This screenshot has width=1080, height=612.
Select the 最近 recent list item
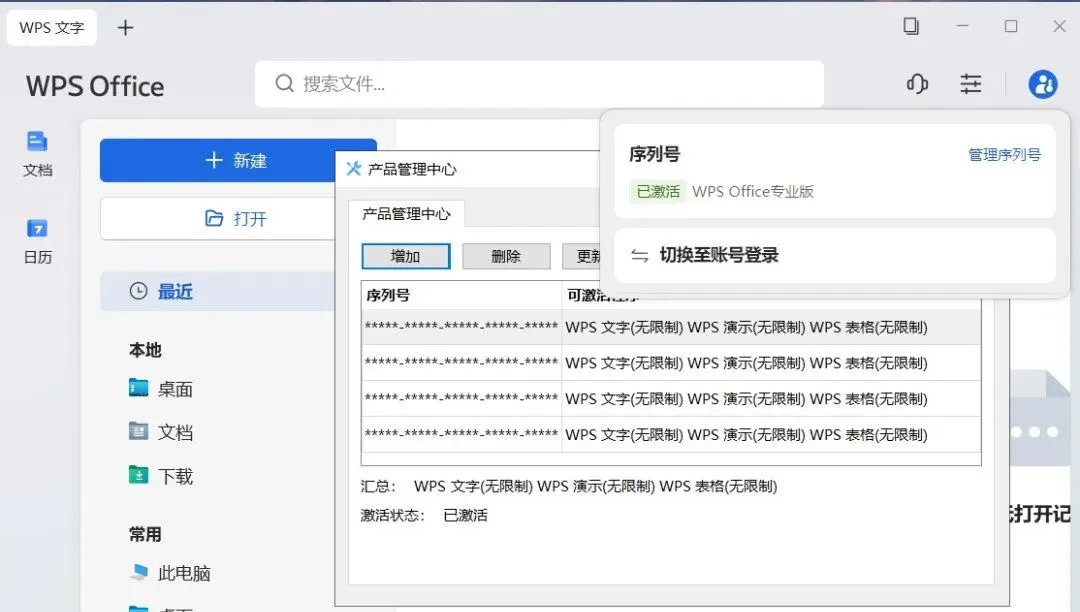[x=218, y=291]
